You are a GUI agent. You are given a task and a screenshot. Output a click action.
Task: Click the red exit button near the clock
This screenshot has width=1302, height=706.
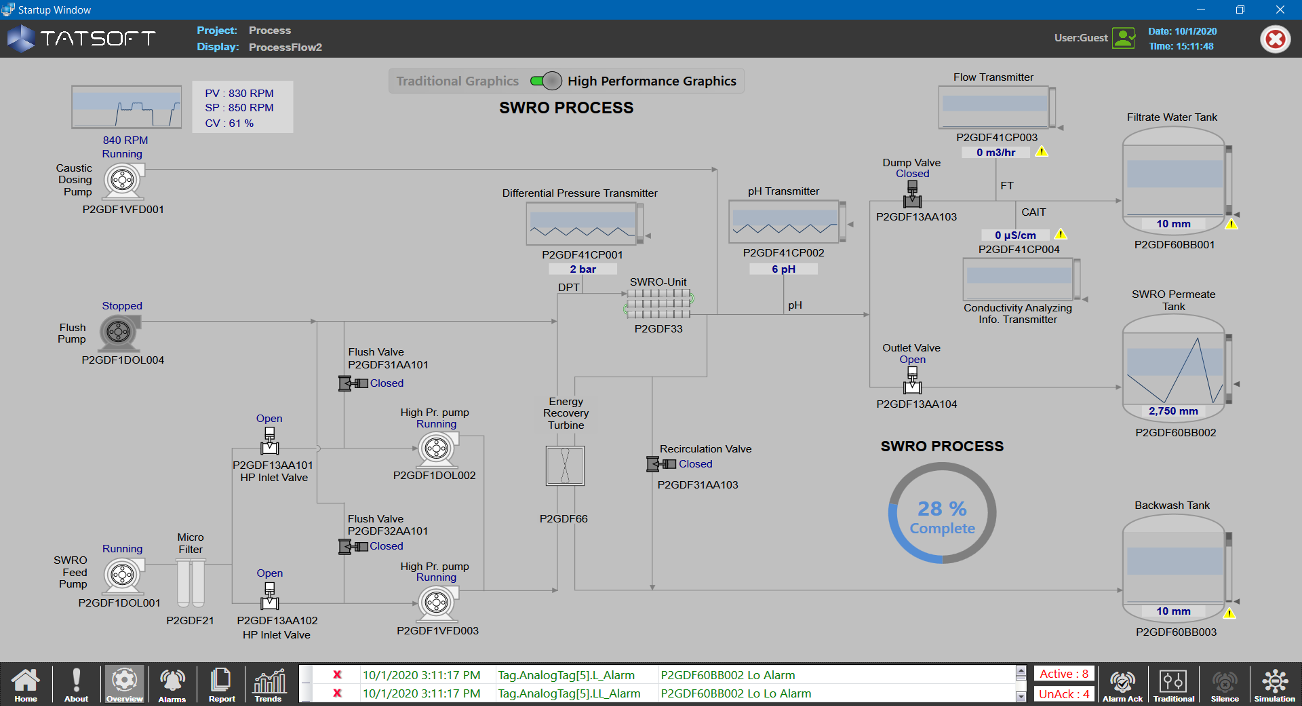tap(1275, 39)
